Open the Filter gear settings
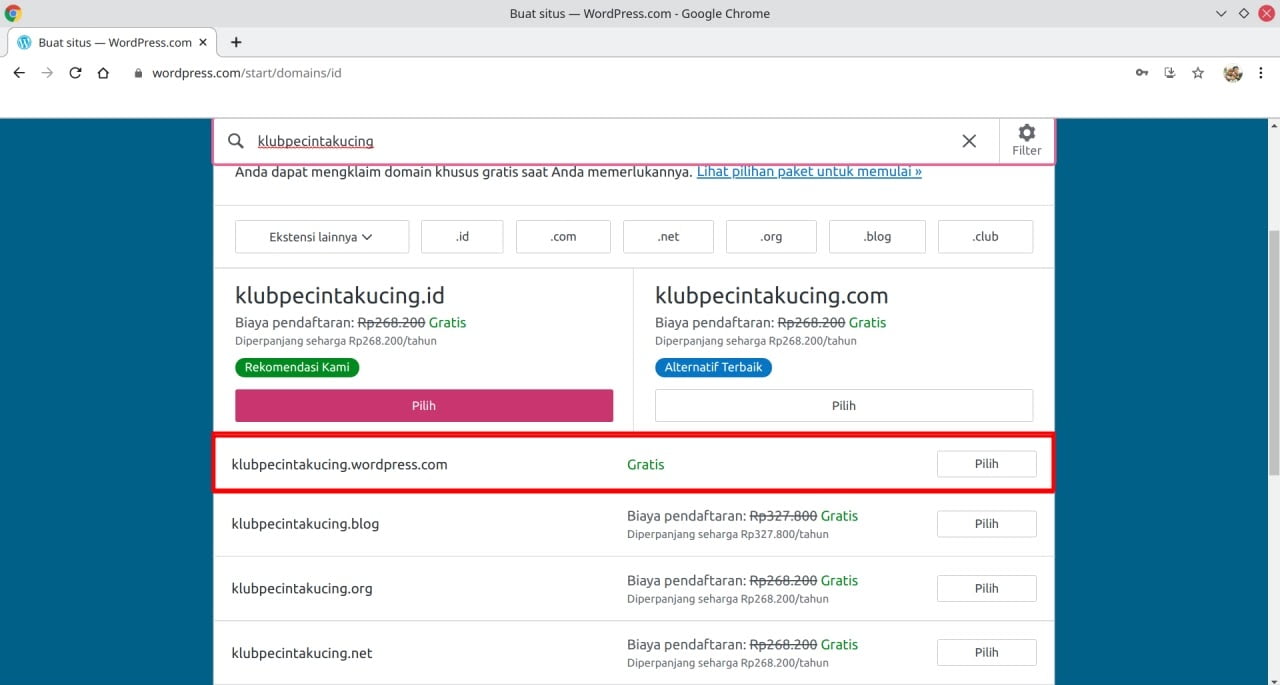The height and width of the screenshot is (685, 1280). [x=1027, y=140]
